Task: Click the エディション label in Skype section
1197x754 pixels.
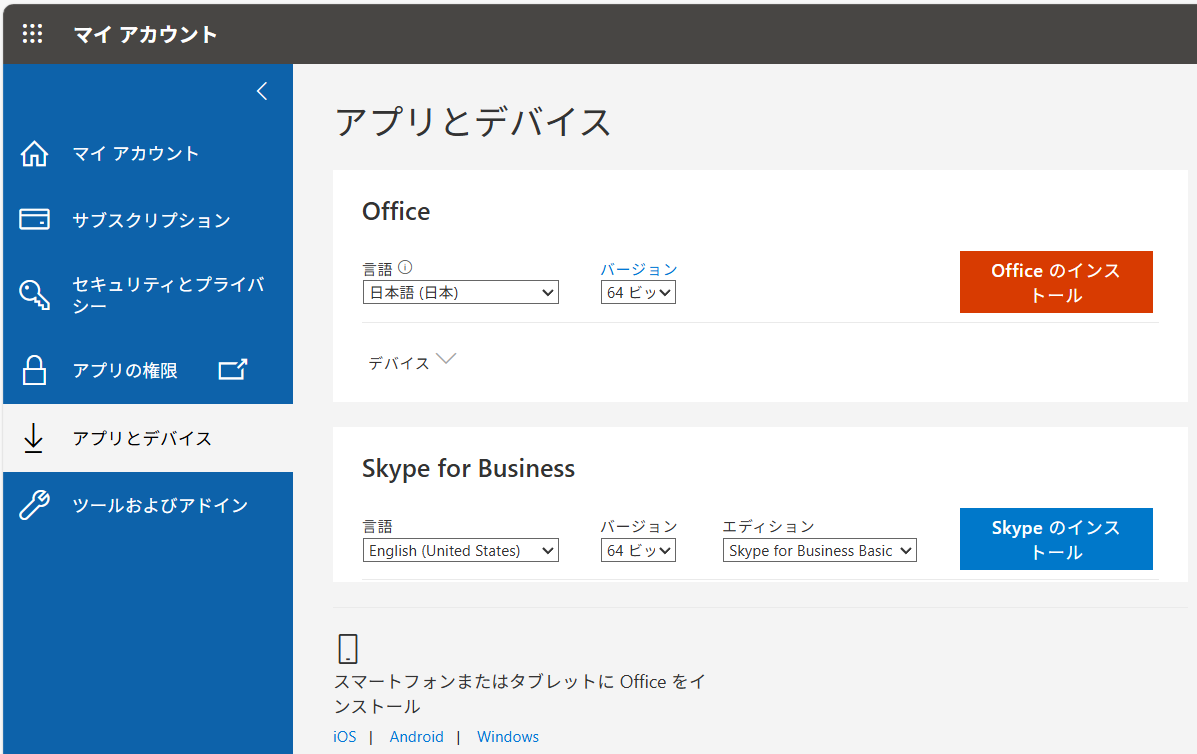Action: click(768, 527)
